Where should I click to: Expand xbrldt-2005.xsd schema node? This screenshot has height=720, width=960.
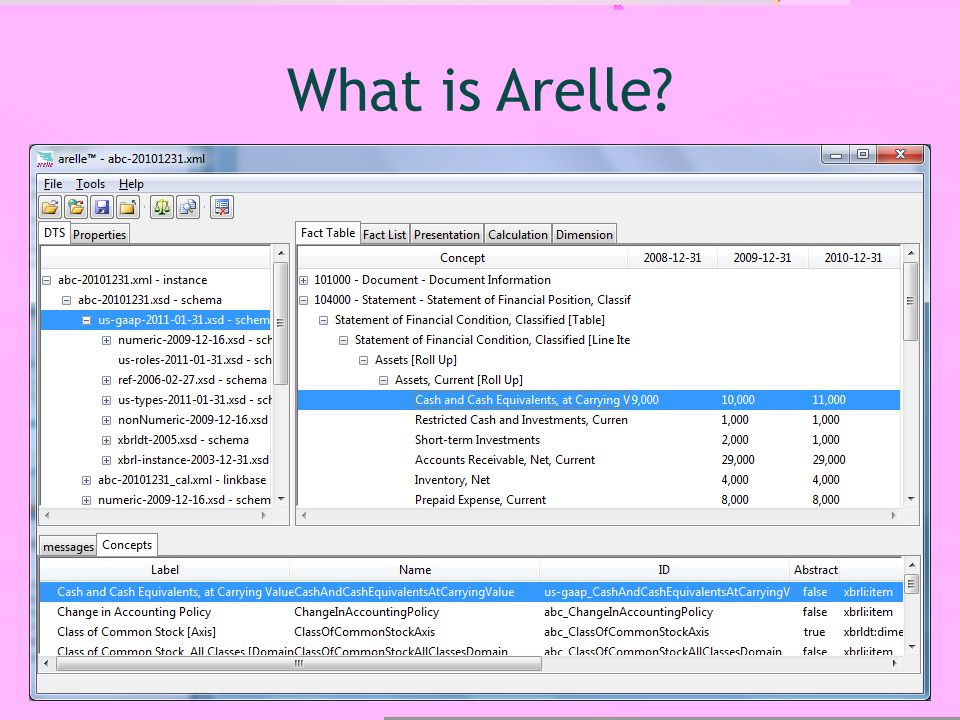tap(107, 440)
